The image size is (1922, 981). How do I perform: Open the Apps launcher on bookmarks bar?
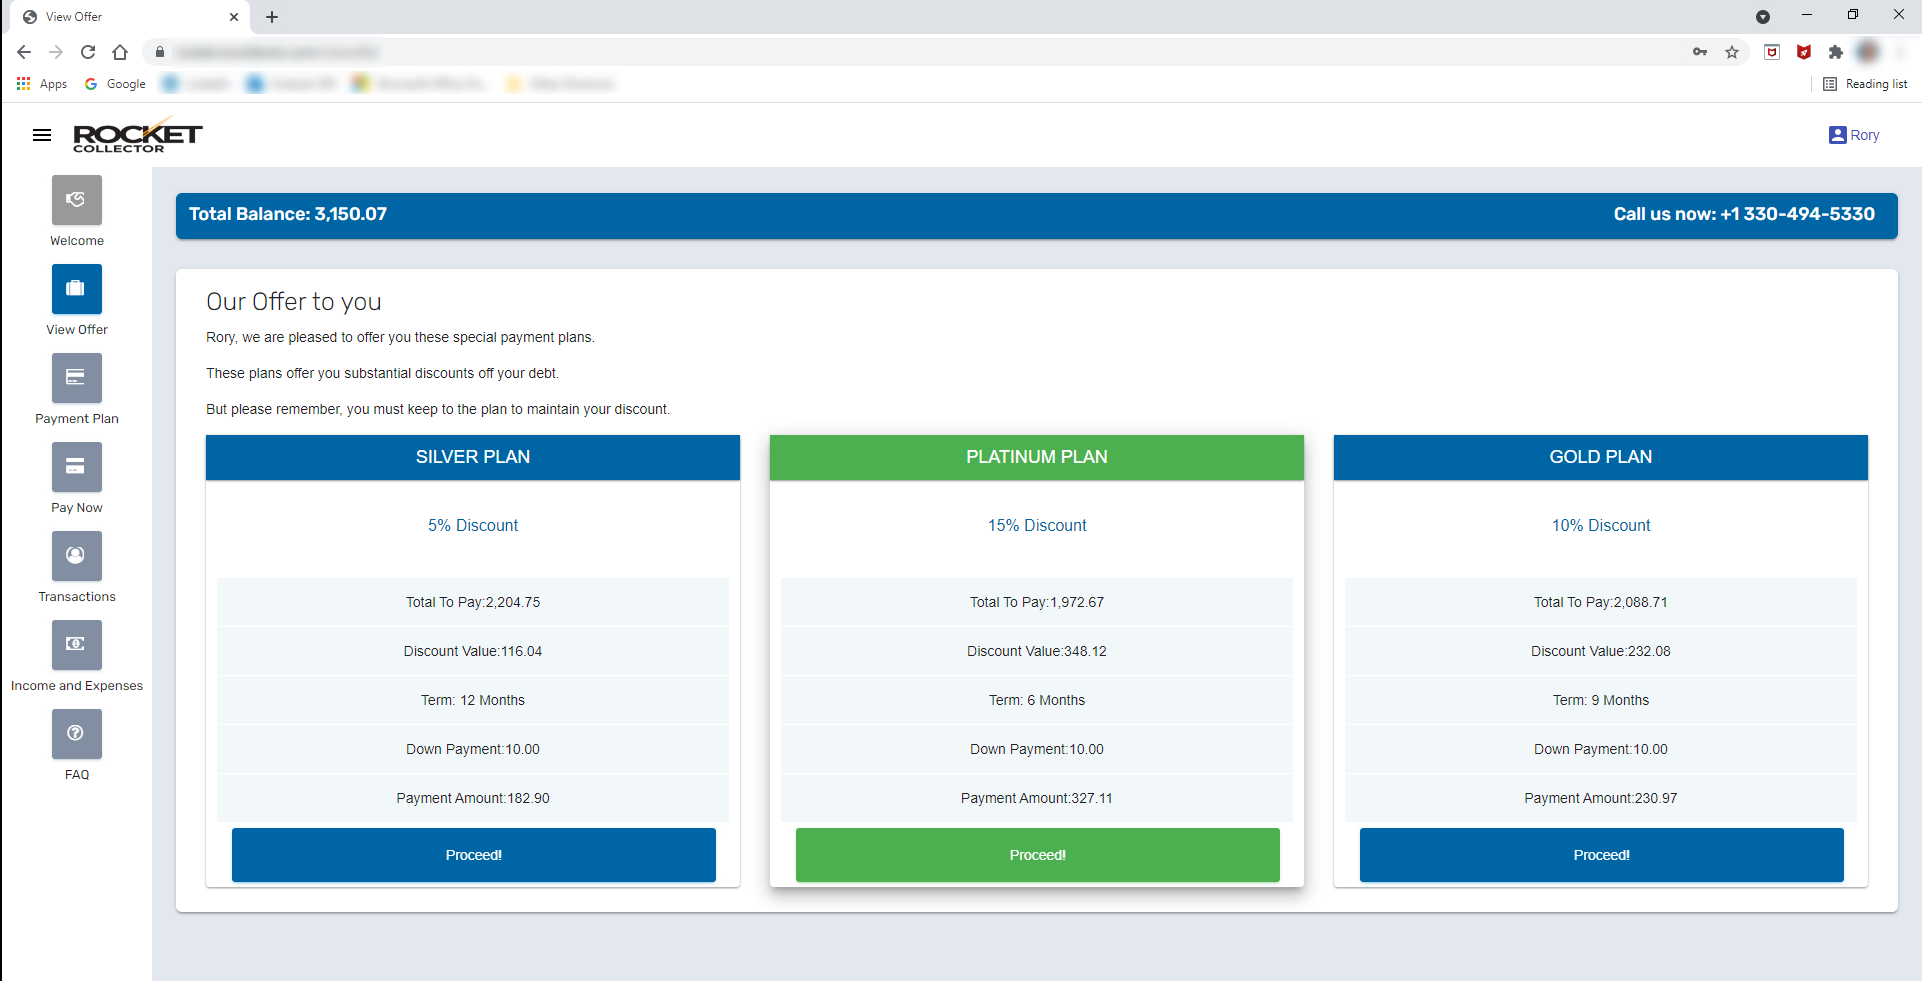[24, 84]
